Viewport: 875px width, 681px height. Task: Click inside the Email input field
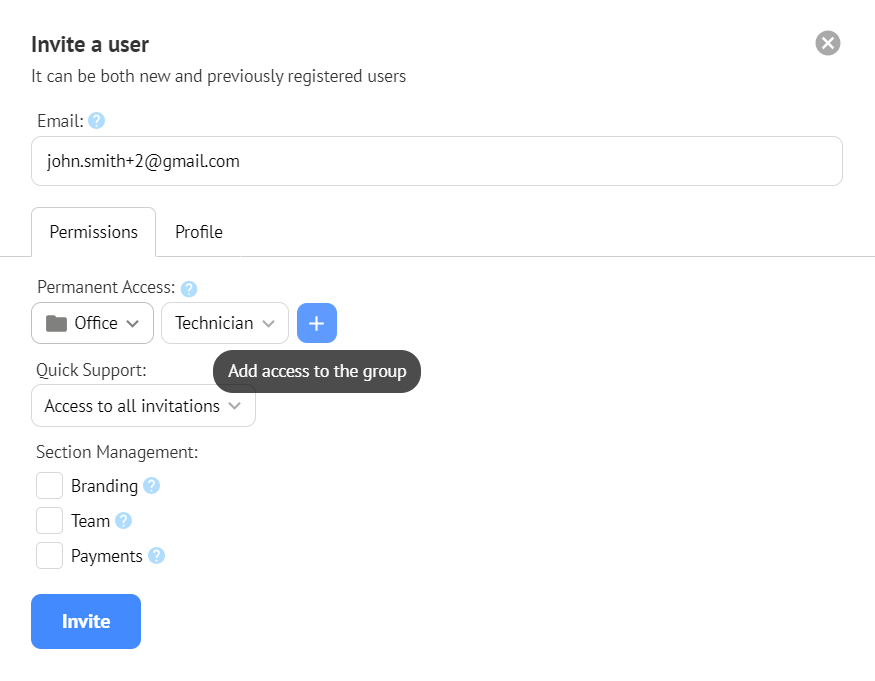437,161
